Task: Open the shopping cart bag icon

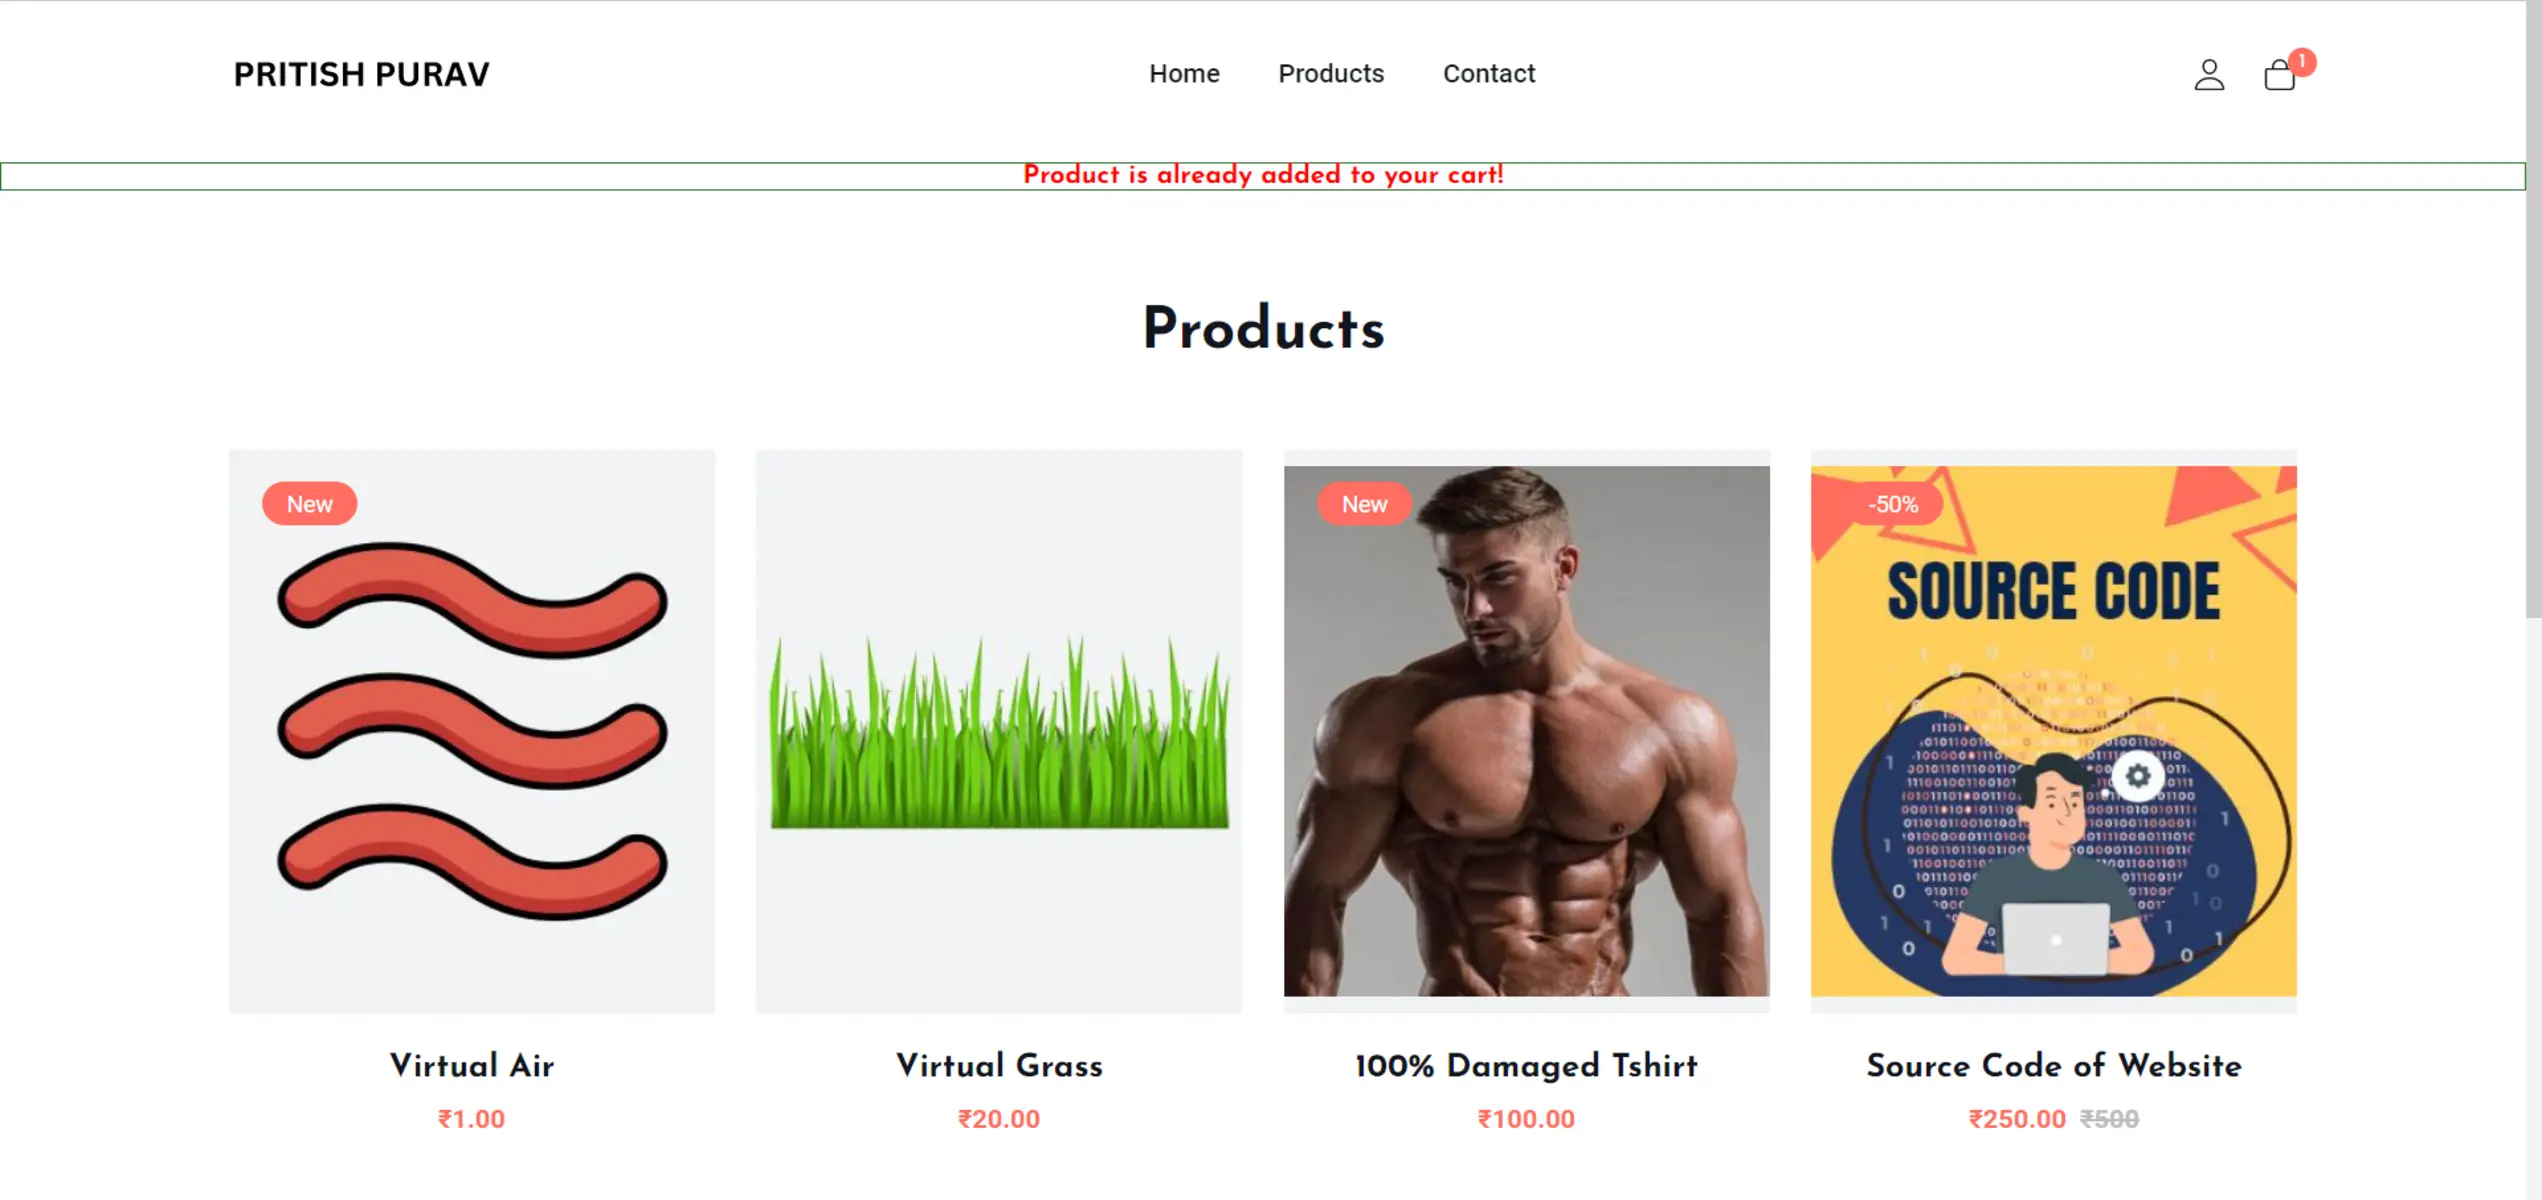Action: [x=2279, y=76]
